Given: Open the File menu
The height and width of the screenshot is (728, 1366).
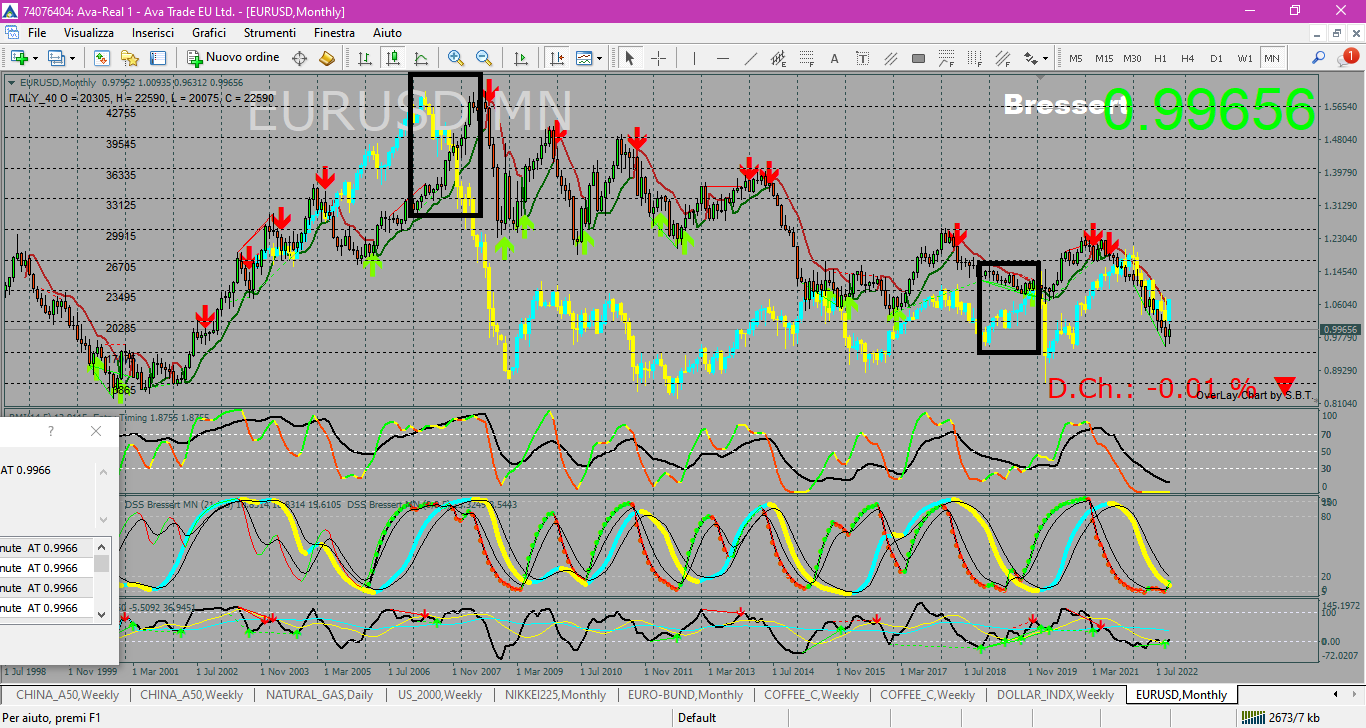Looking at the screenshot, I should point(37,33).
